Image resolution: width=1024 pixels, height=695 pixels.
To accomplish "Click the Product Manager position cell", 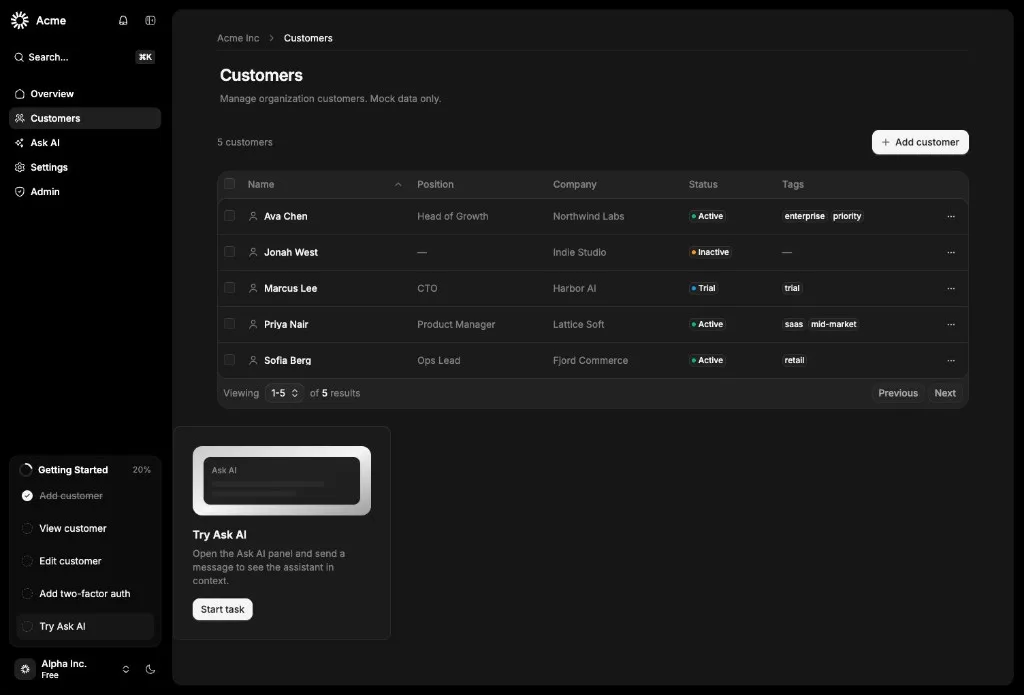I will [456, 324].
